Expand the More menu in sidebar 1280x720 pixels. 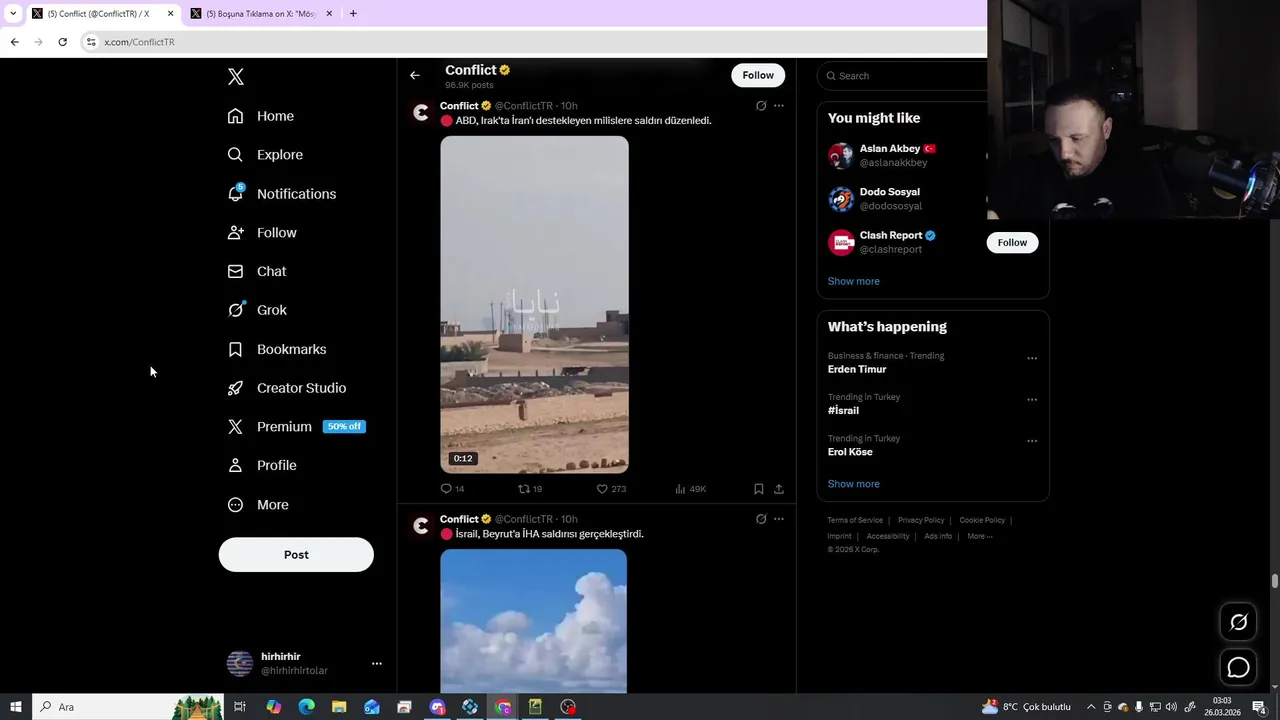258,505
